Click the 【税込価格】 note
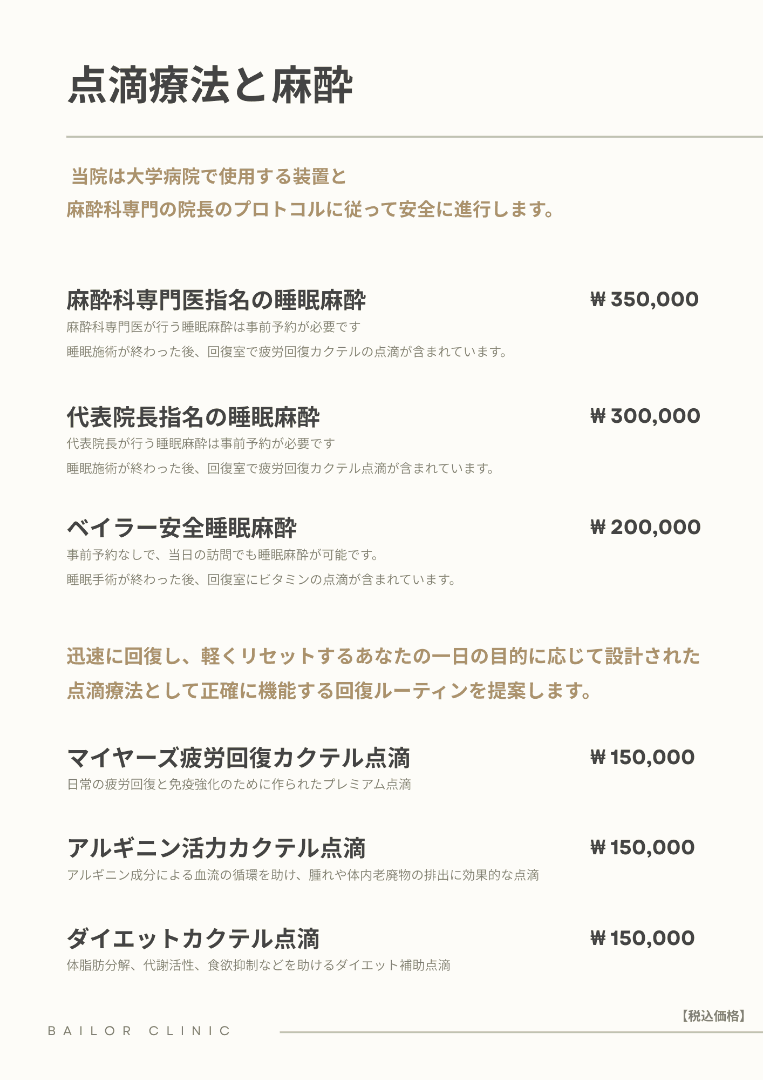The image size is (763, 1080). tap(713, 1016)
